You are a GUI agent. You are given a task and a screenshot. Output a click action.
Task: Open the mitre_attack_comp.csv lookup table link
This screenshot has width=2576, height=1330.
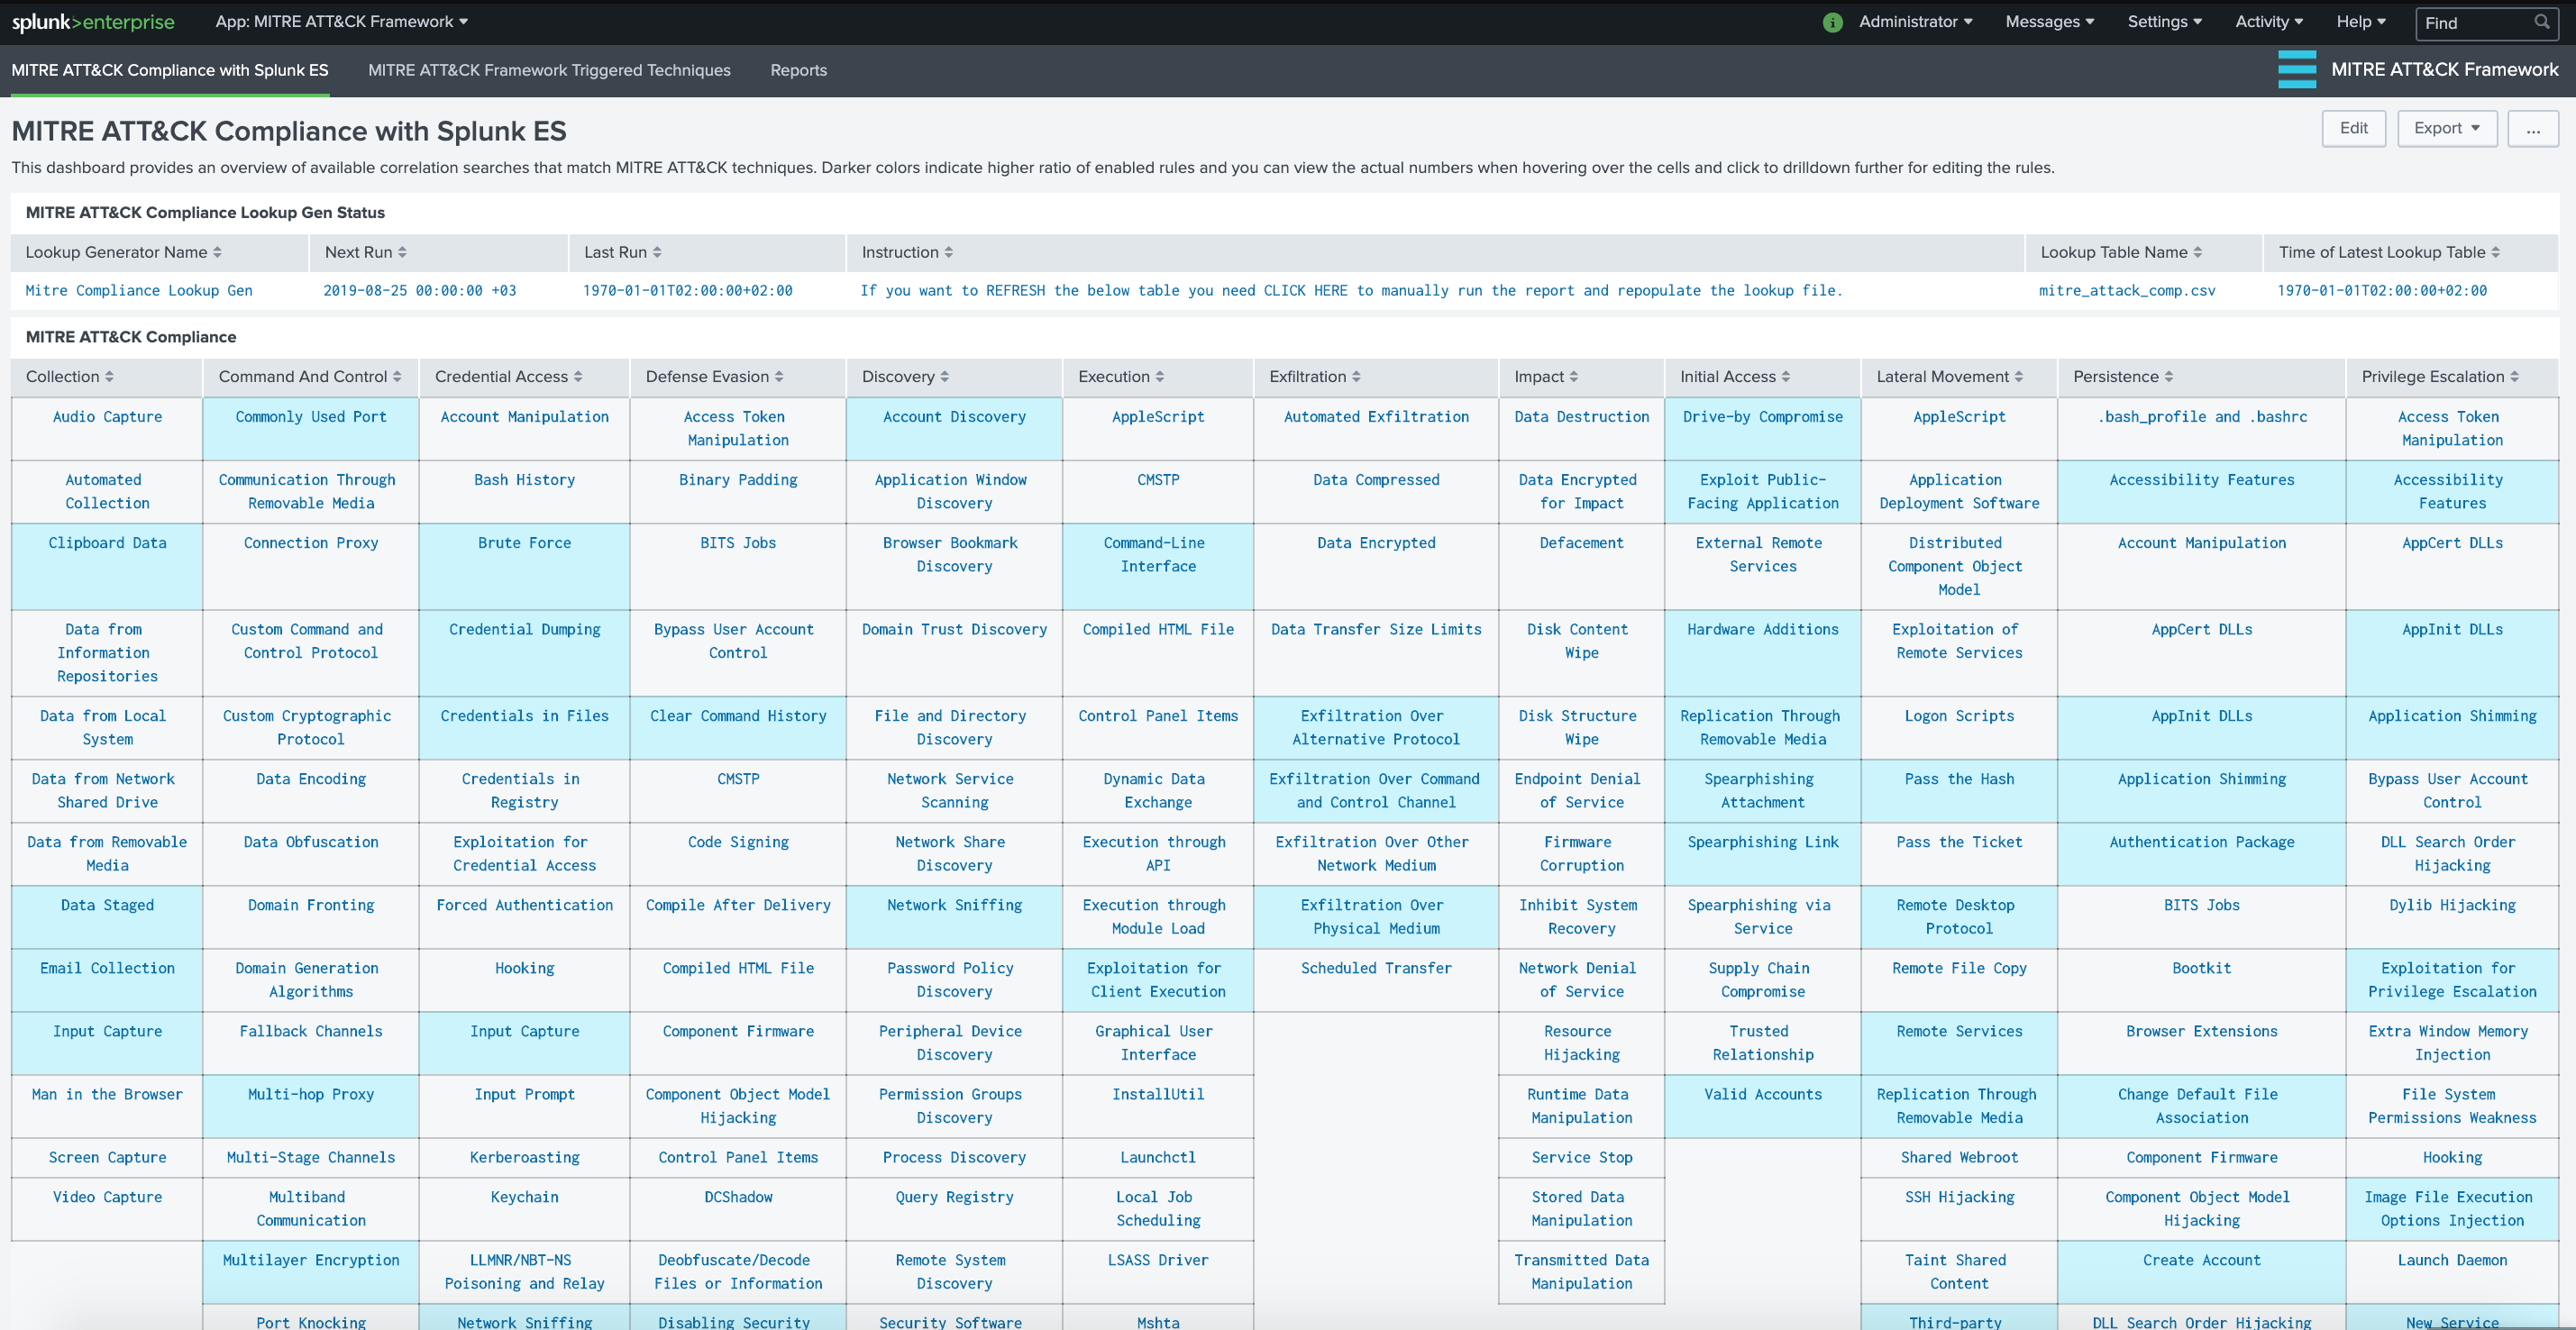coord(2127,290)
